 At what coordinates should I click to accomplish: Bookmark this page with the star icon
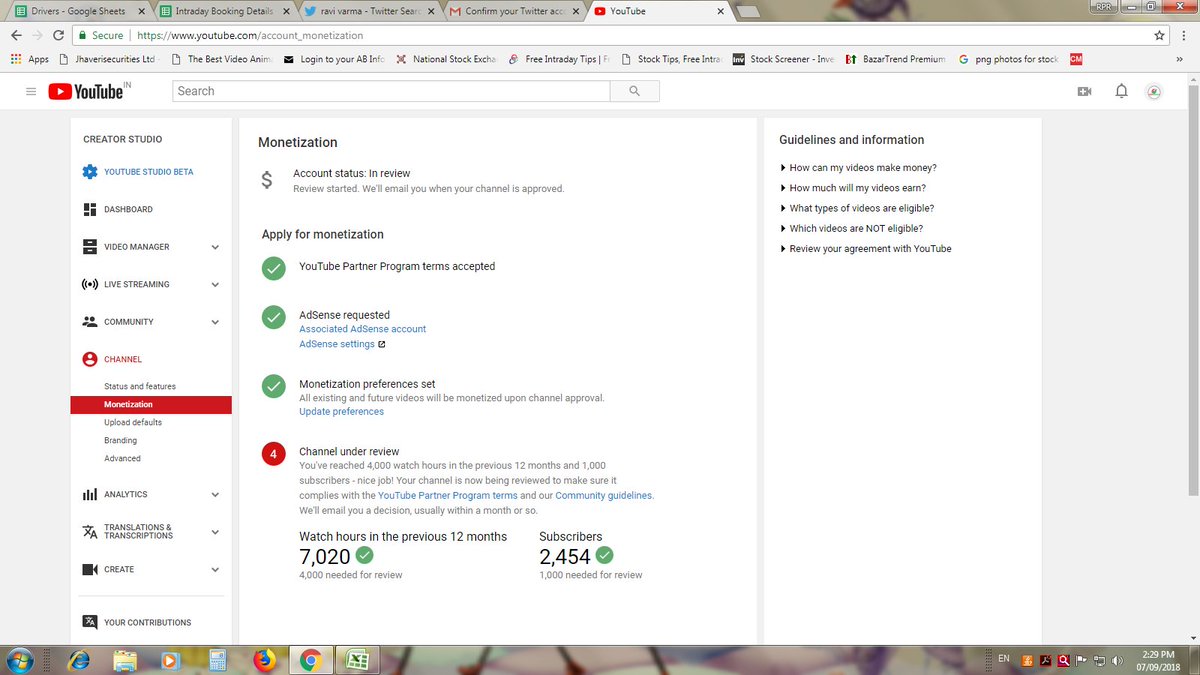pyautogui.click(x=1159, y=35)
